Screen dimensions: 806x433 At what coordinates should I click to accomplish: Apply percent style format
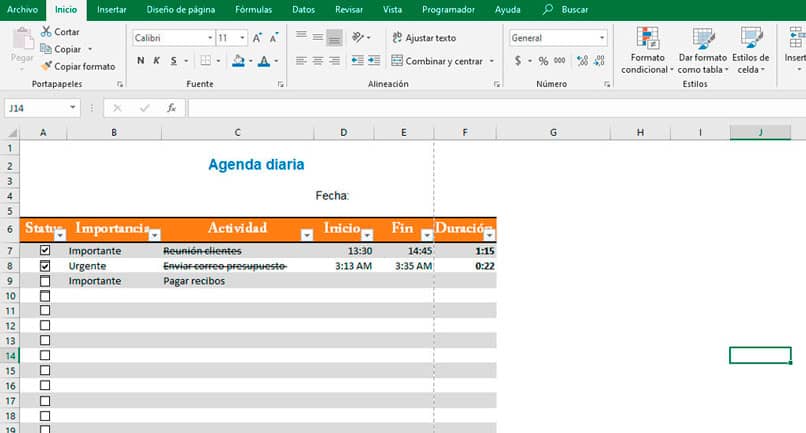pos(543,61)
